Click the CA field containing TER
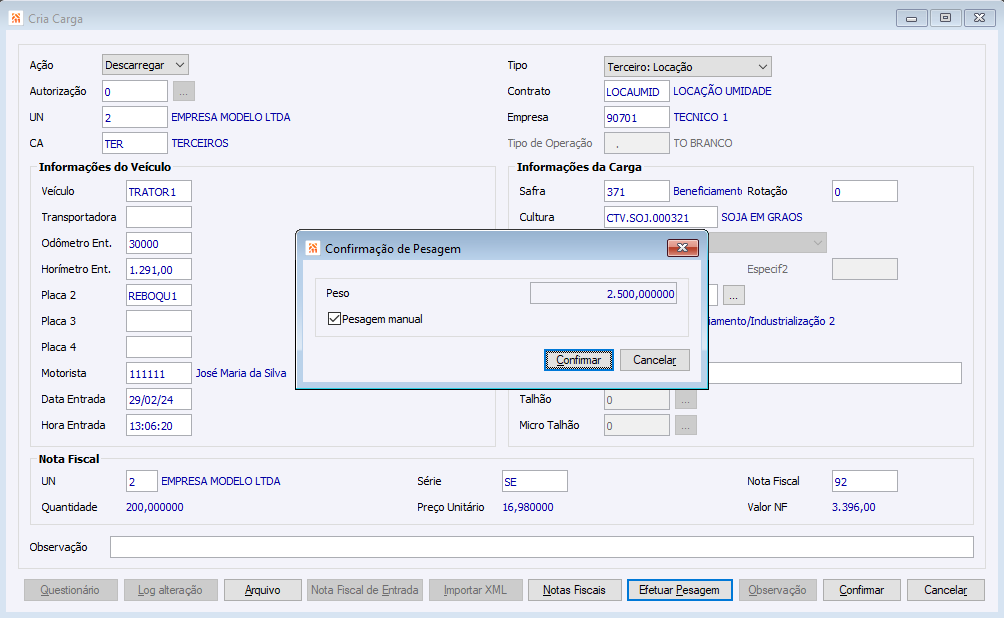This screenshot has height=618, width=1004. coord(135,143)
